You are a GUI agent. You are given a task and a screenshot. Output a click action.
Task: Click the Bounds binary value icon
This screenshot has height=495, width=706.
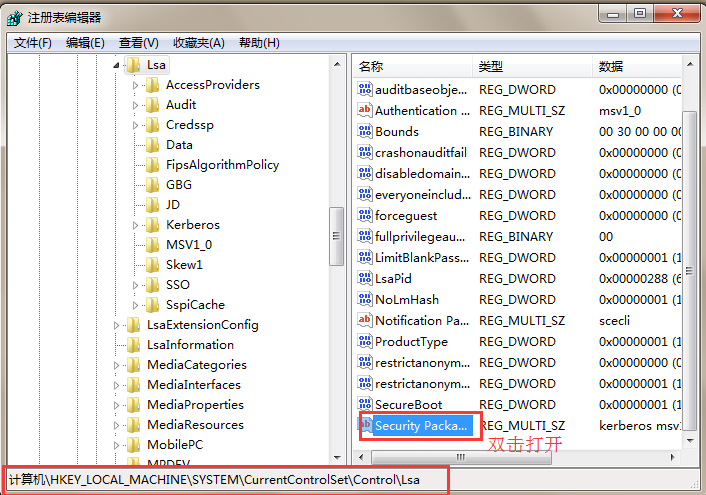[x=365, y=131]
